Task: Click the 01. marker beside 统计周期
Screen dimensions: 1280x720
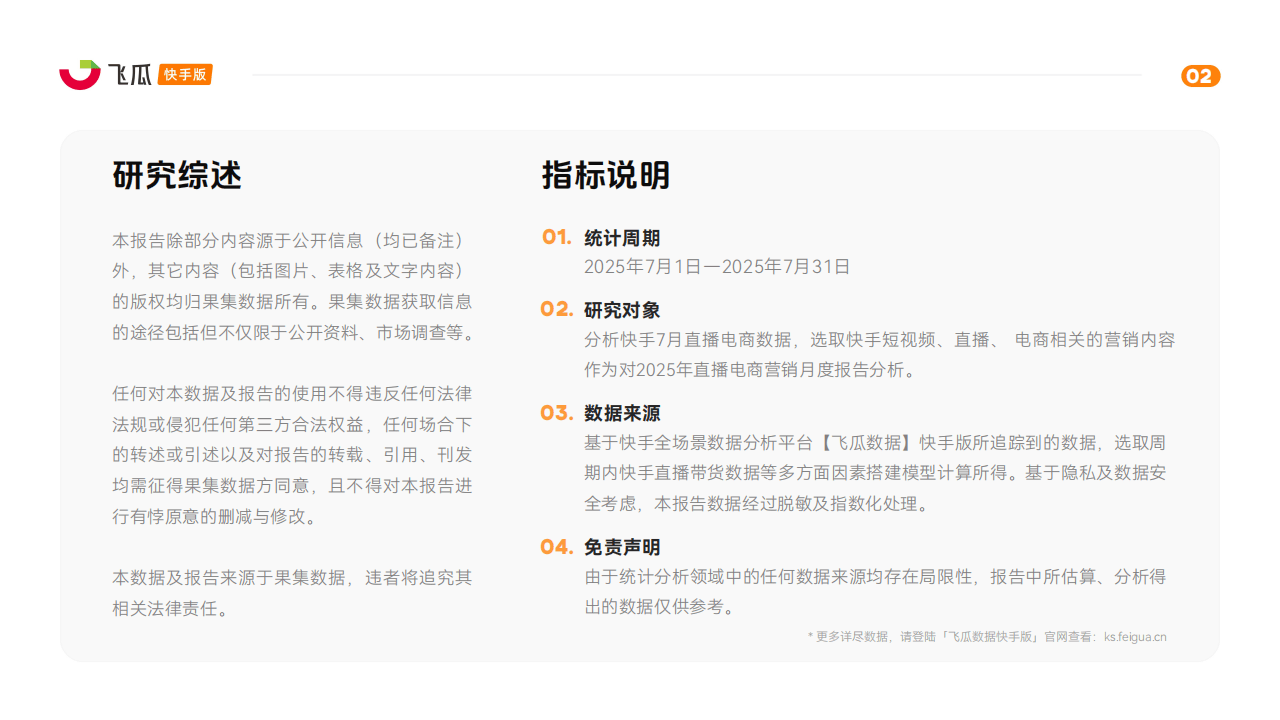Action: [556, 237]
